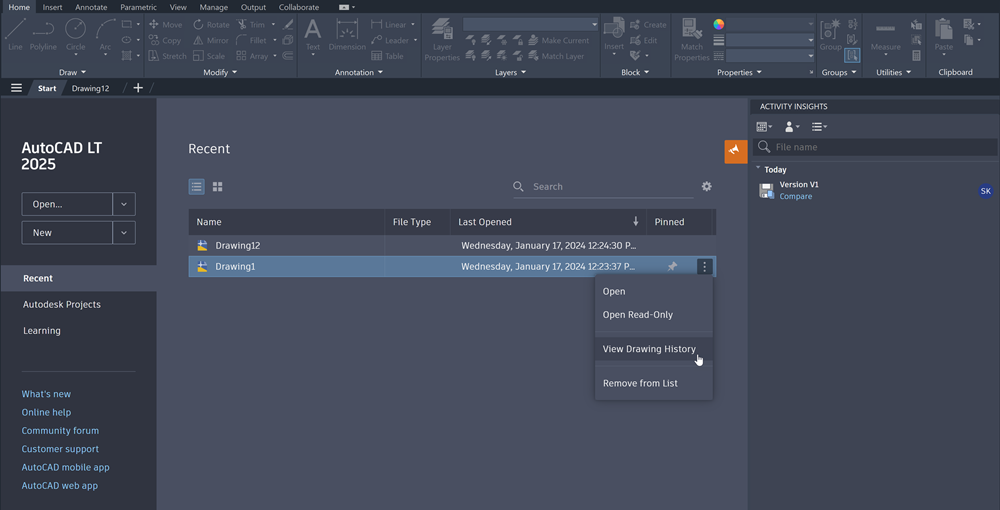
Task: Select the Line tool
Action: click(15, 34)
